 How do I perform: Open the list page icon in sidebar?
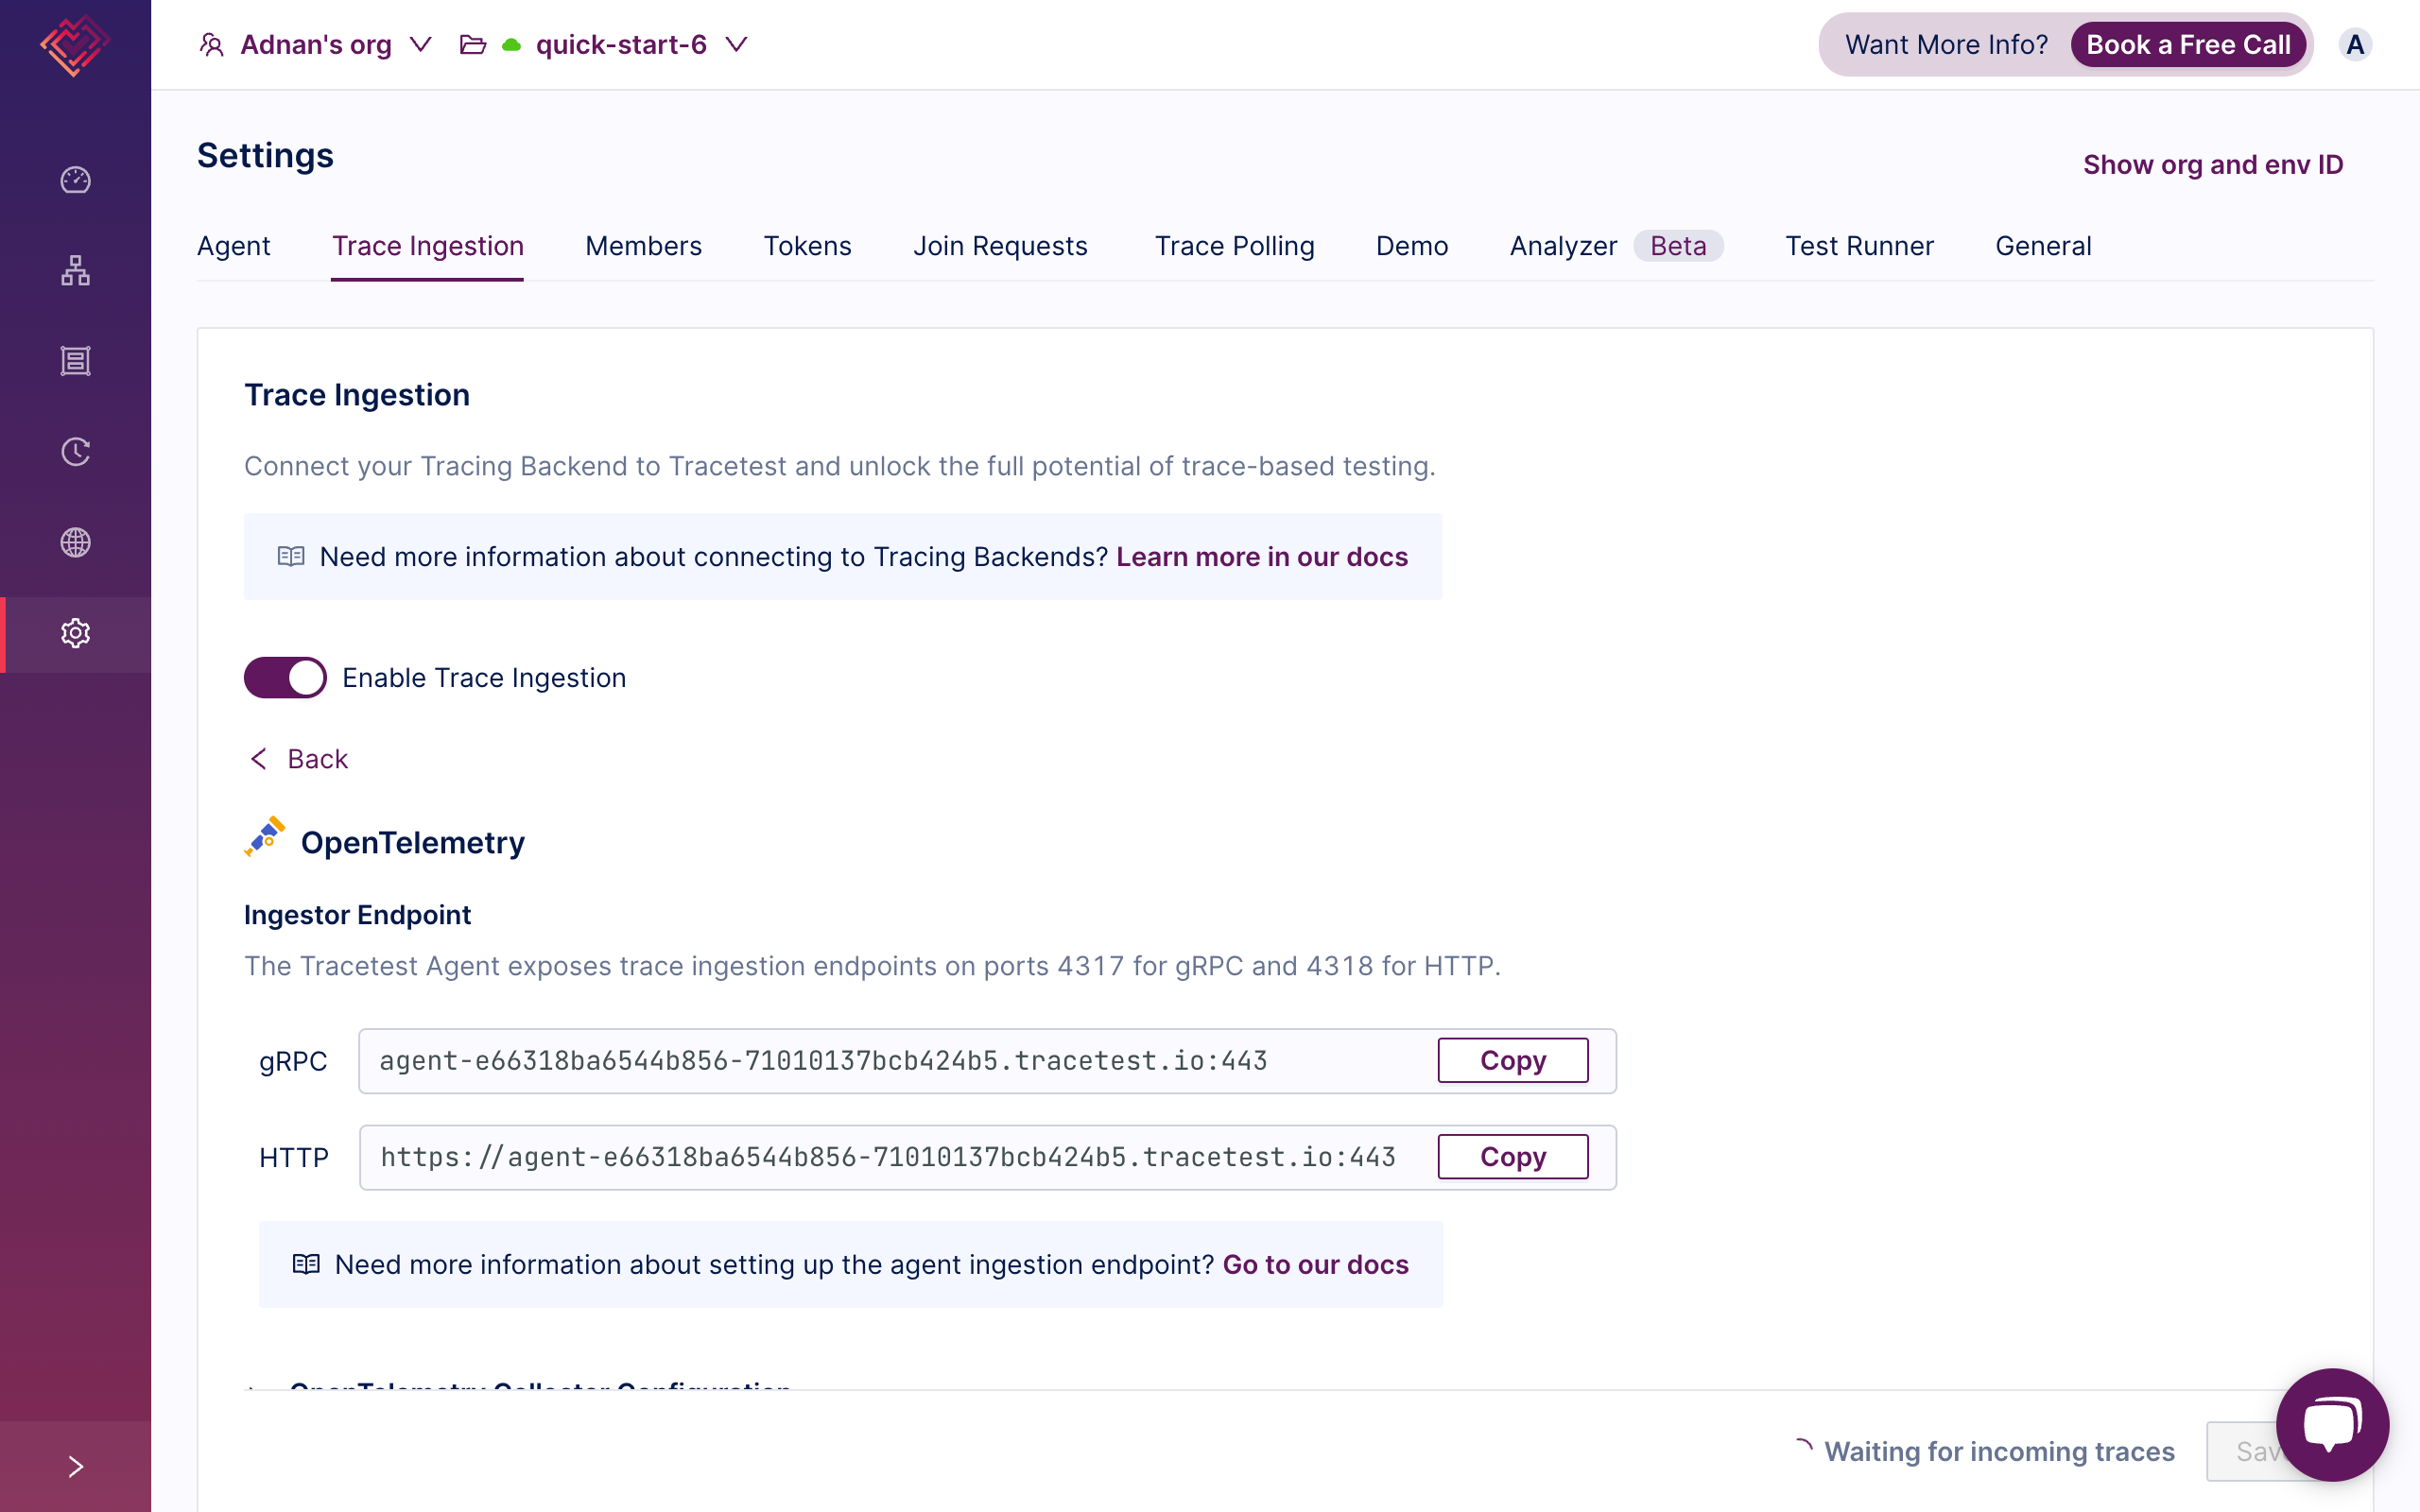click(75, 361)
